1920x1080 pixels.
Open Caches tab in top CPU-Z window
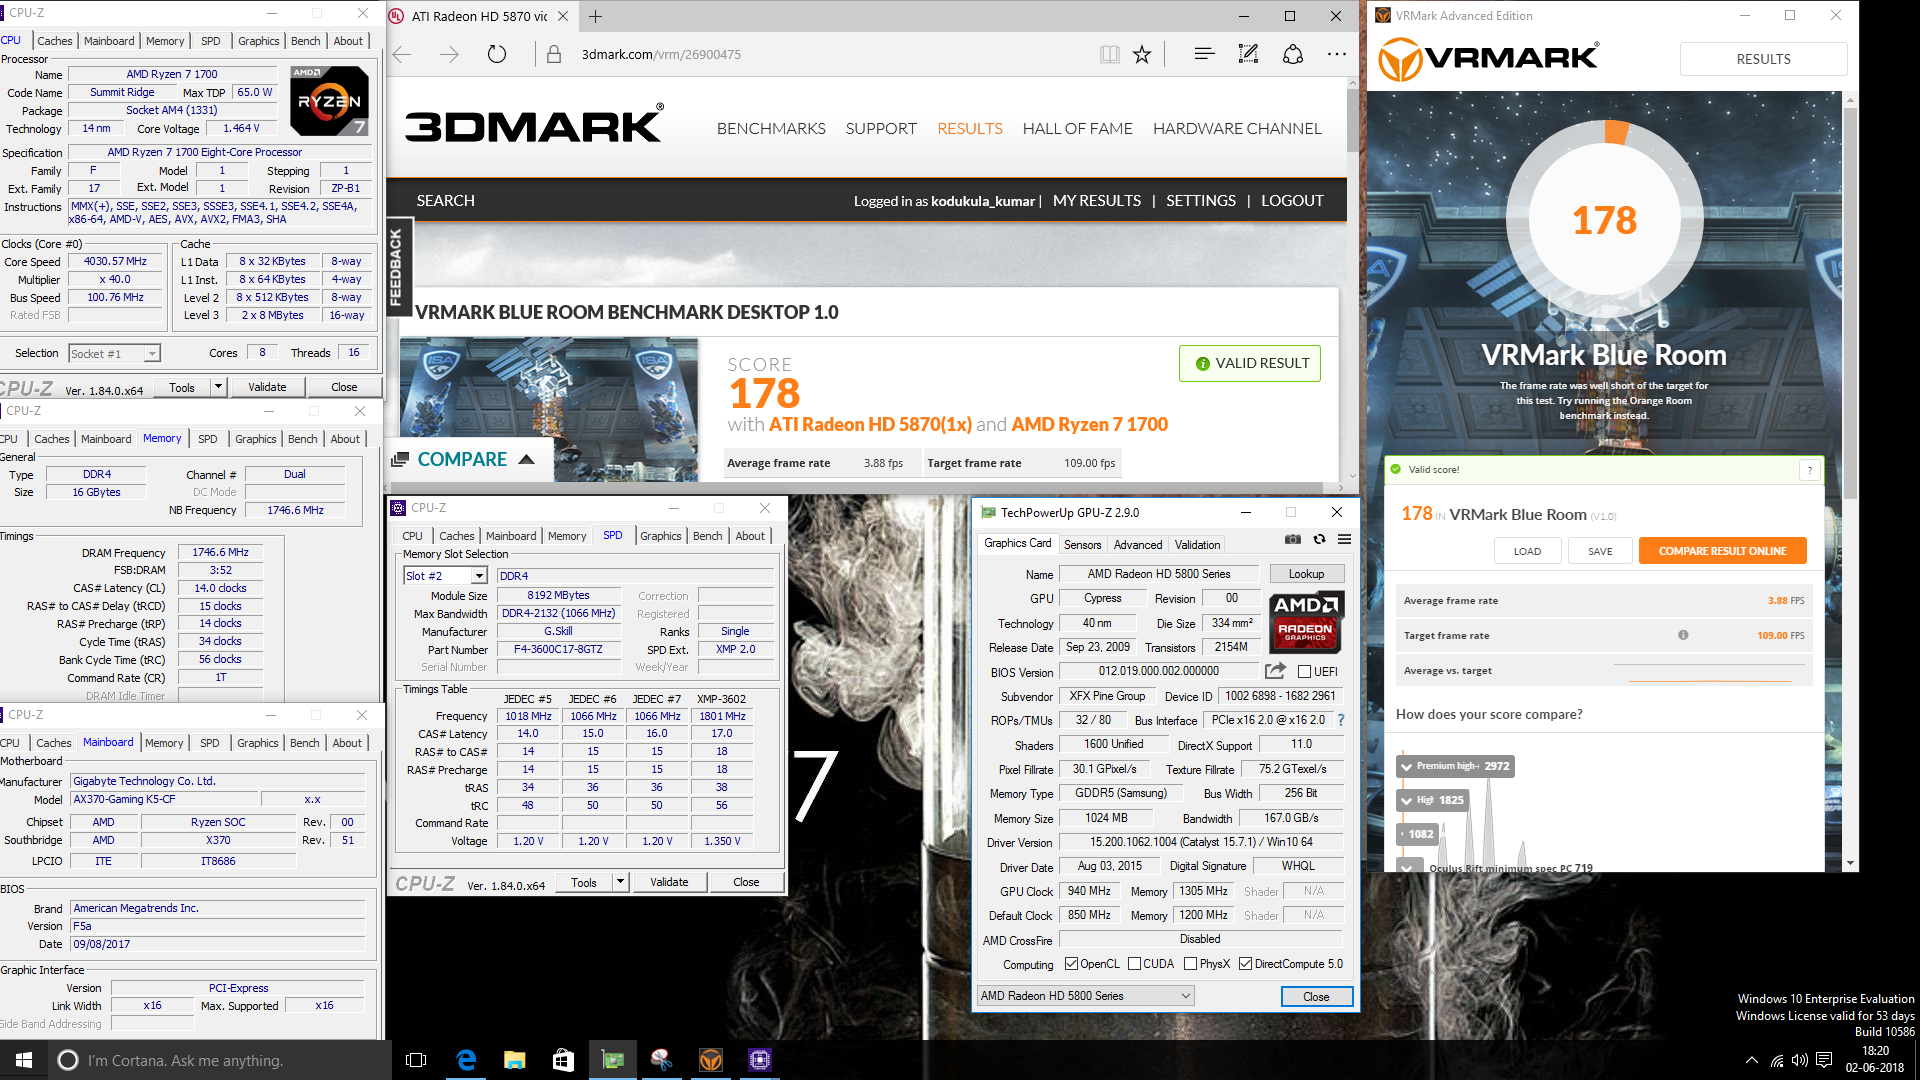[54, 41]
